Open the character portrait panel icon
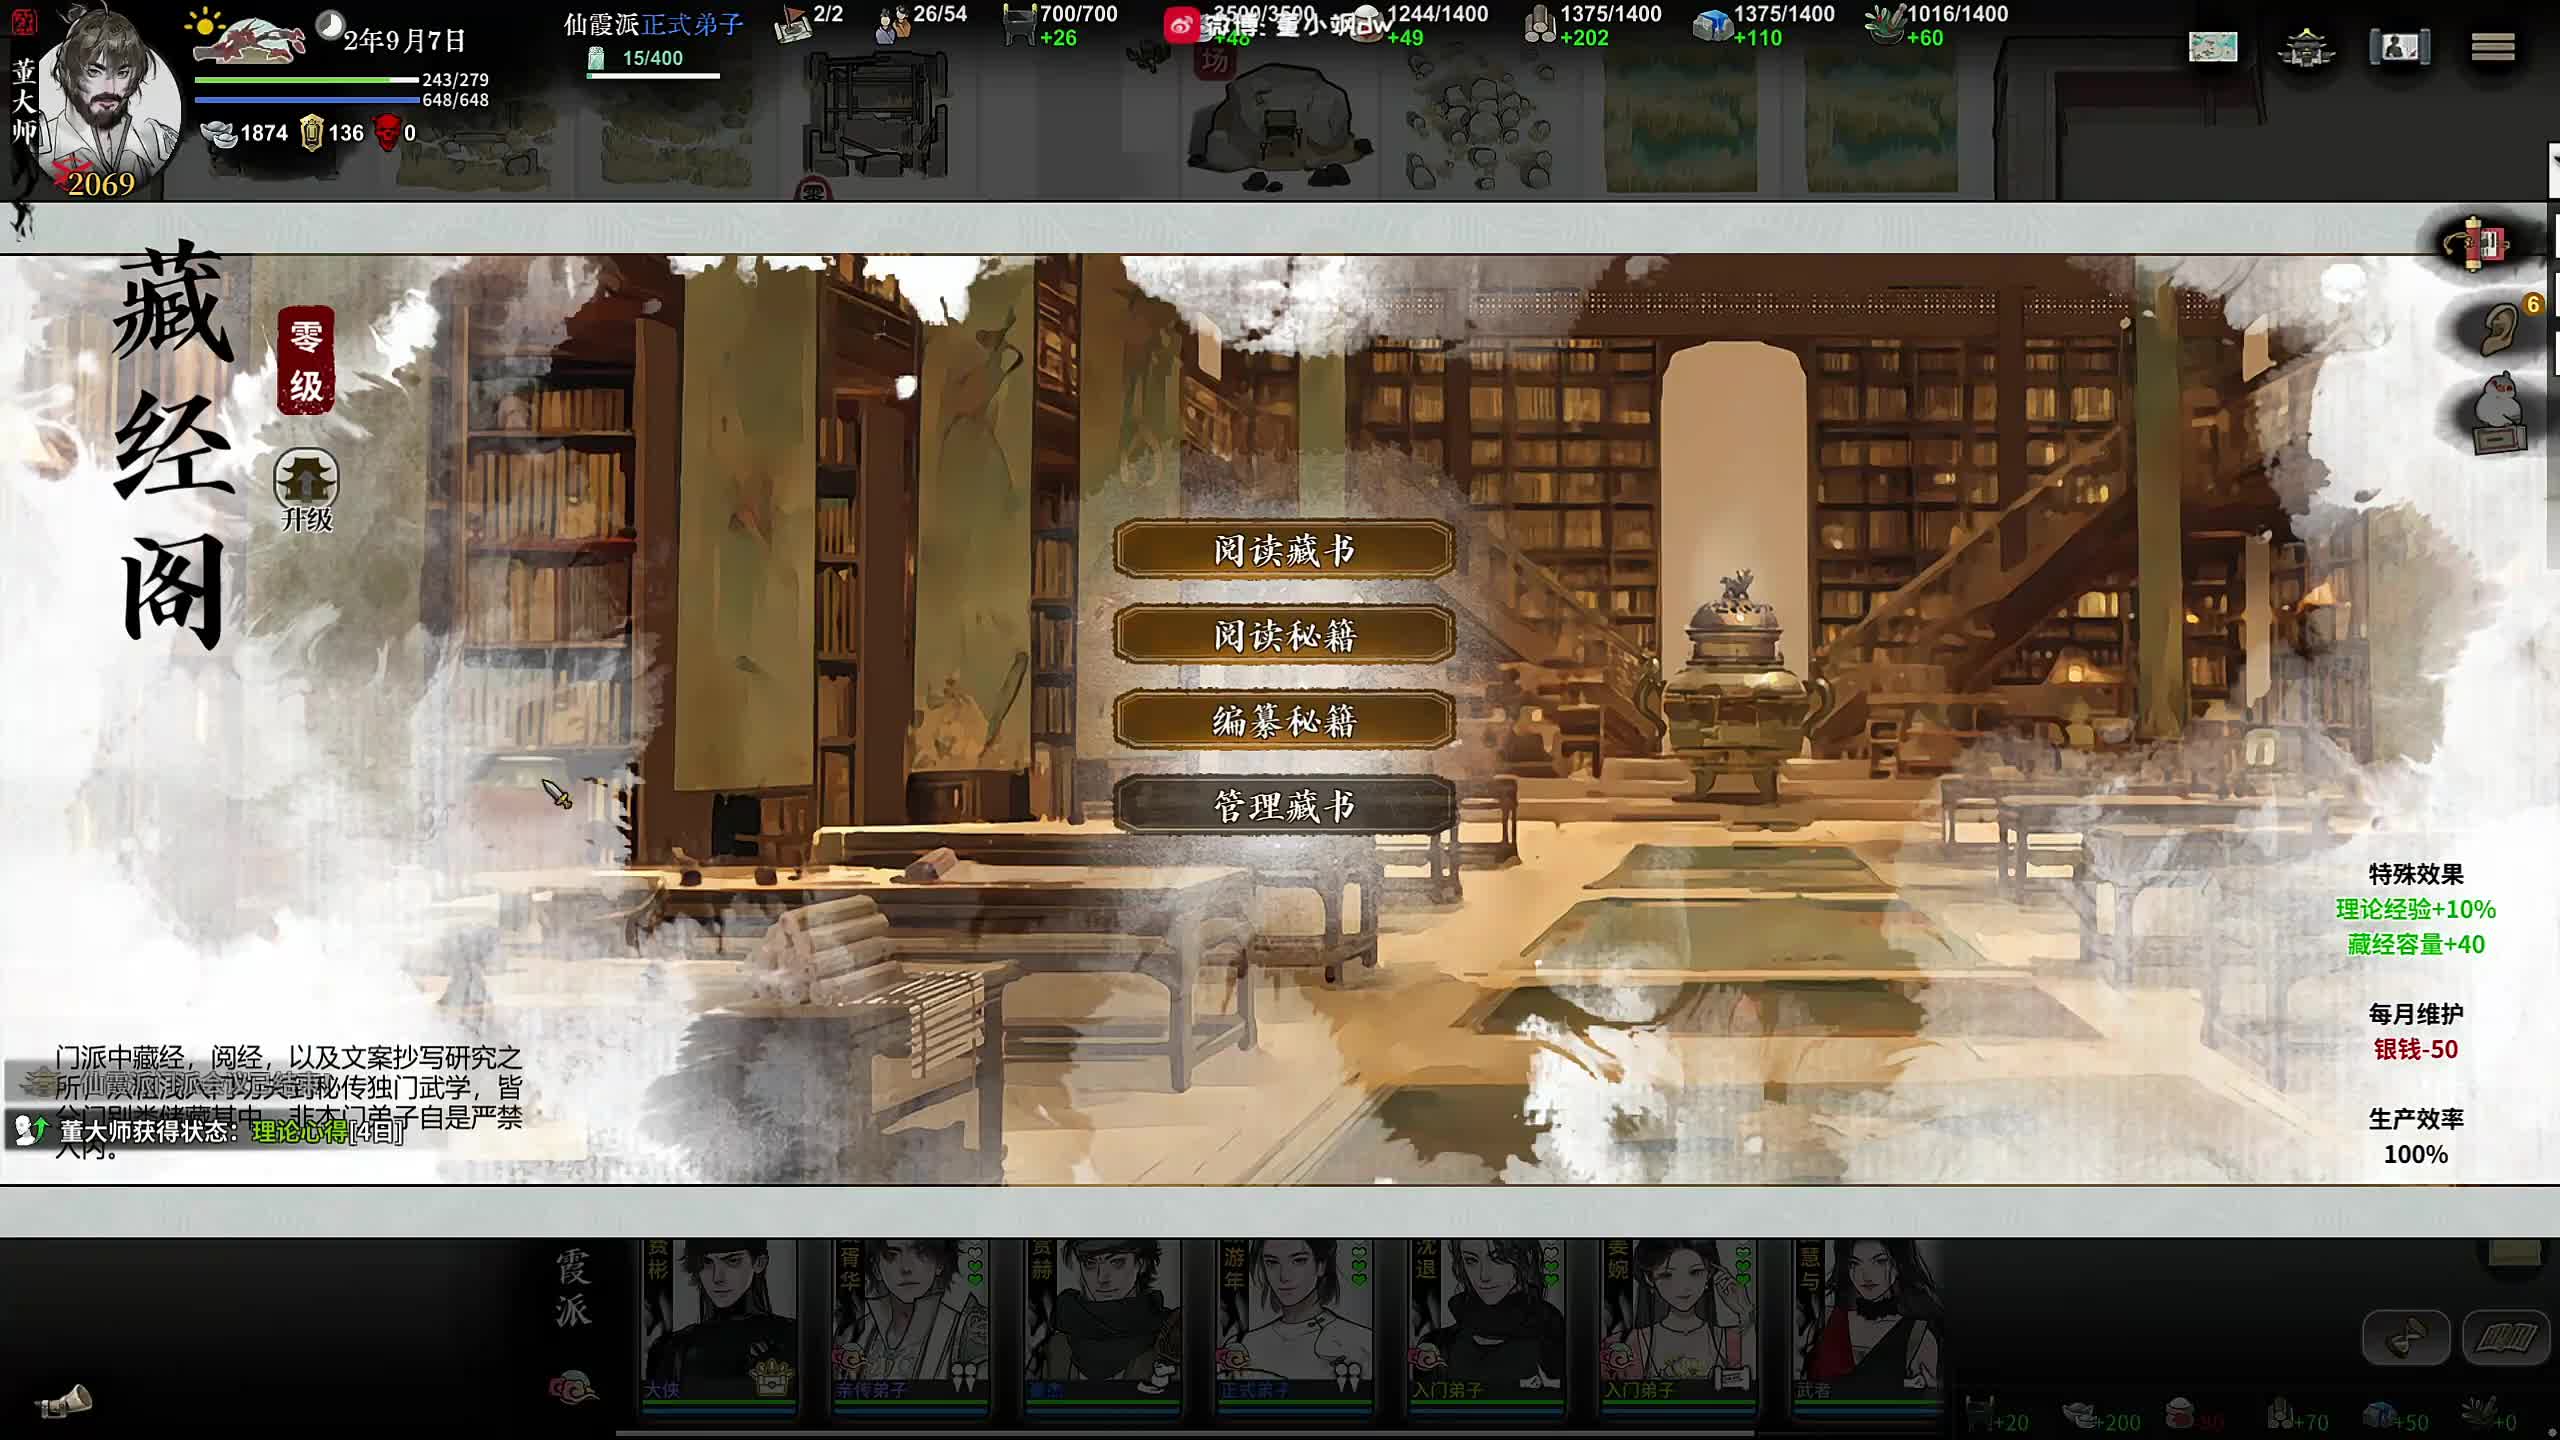This screenshot has height=1440, width=2560. (x=2399, y=47)
